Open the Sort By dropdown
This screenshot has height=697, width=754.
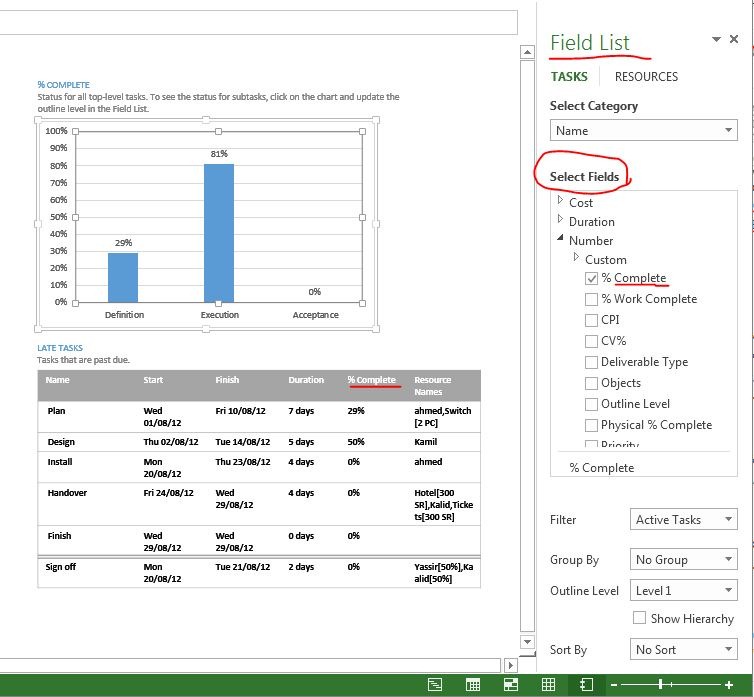tap(683, 649)
